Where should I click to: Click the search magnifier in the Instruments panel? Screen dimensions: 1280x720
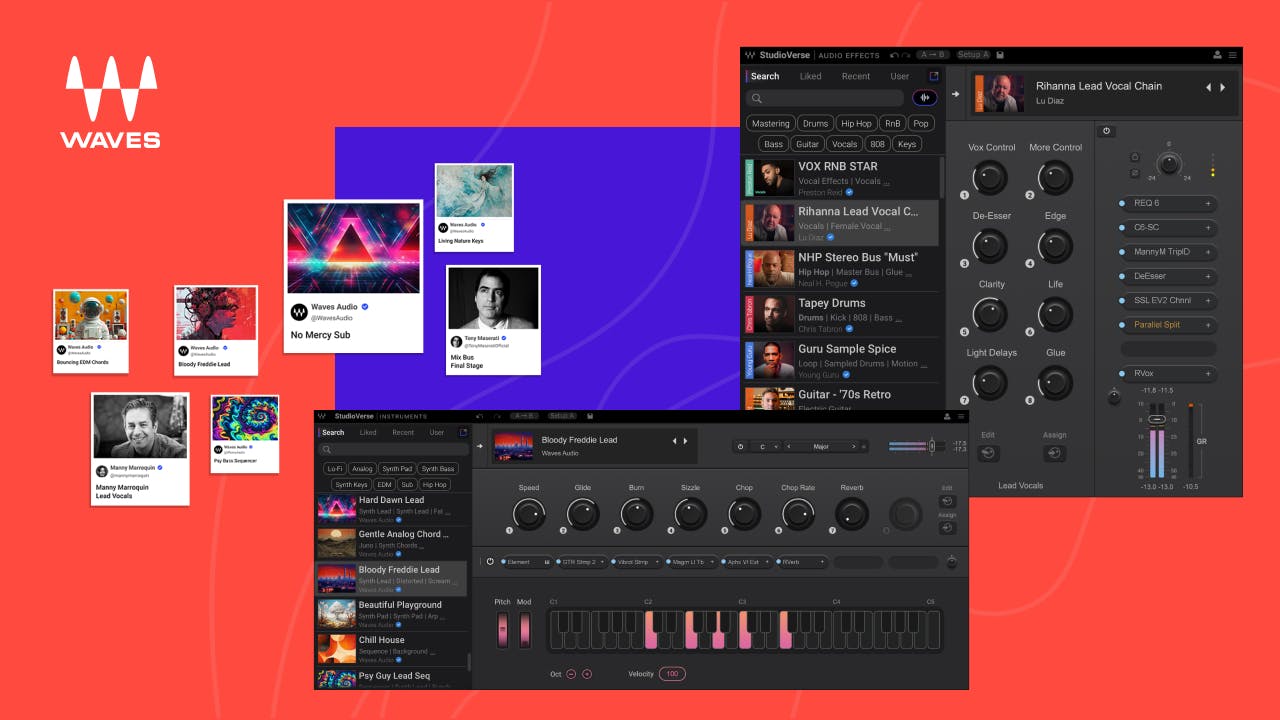click(x=326, y=451)
